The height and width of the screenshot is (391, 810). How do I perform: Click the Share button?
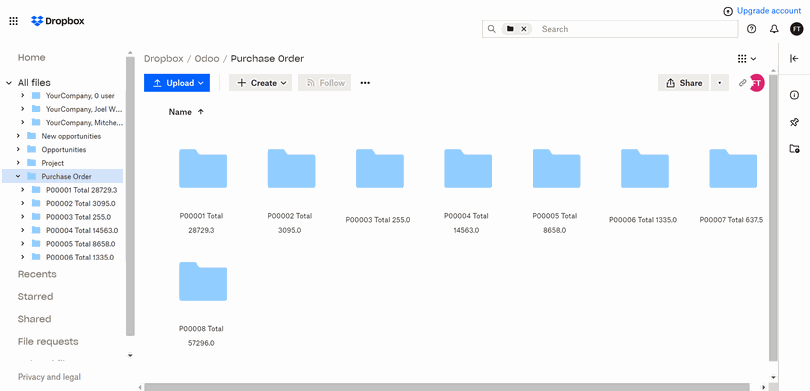pos(684,83)
